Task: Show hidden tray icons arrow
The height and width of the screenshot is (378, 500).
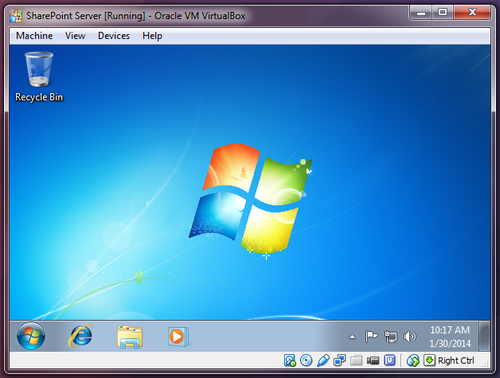Action: (352, 337)
